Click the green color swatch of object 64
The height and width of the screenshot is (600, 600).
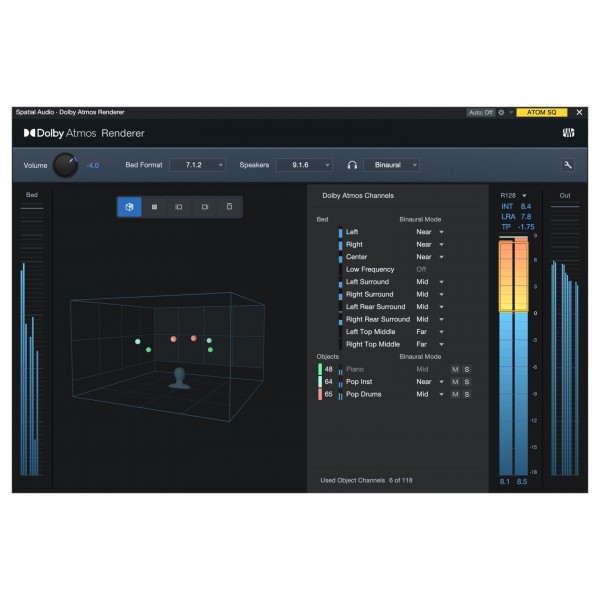point(320,382)
